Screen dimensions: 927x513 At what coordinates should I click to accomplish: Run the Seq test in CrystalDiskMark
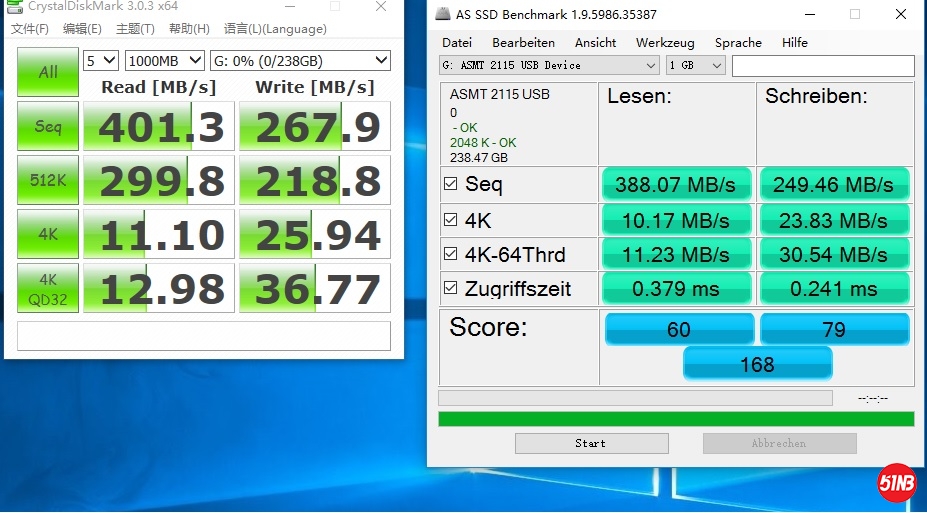(48, 126)
